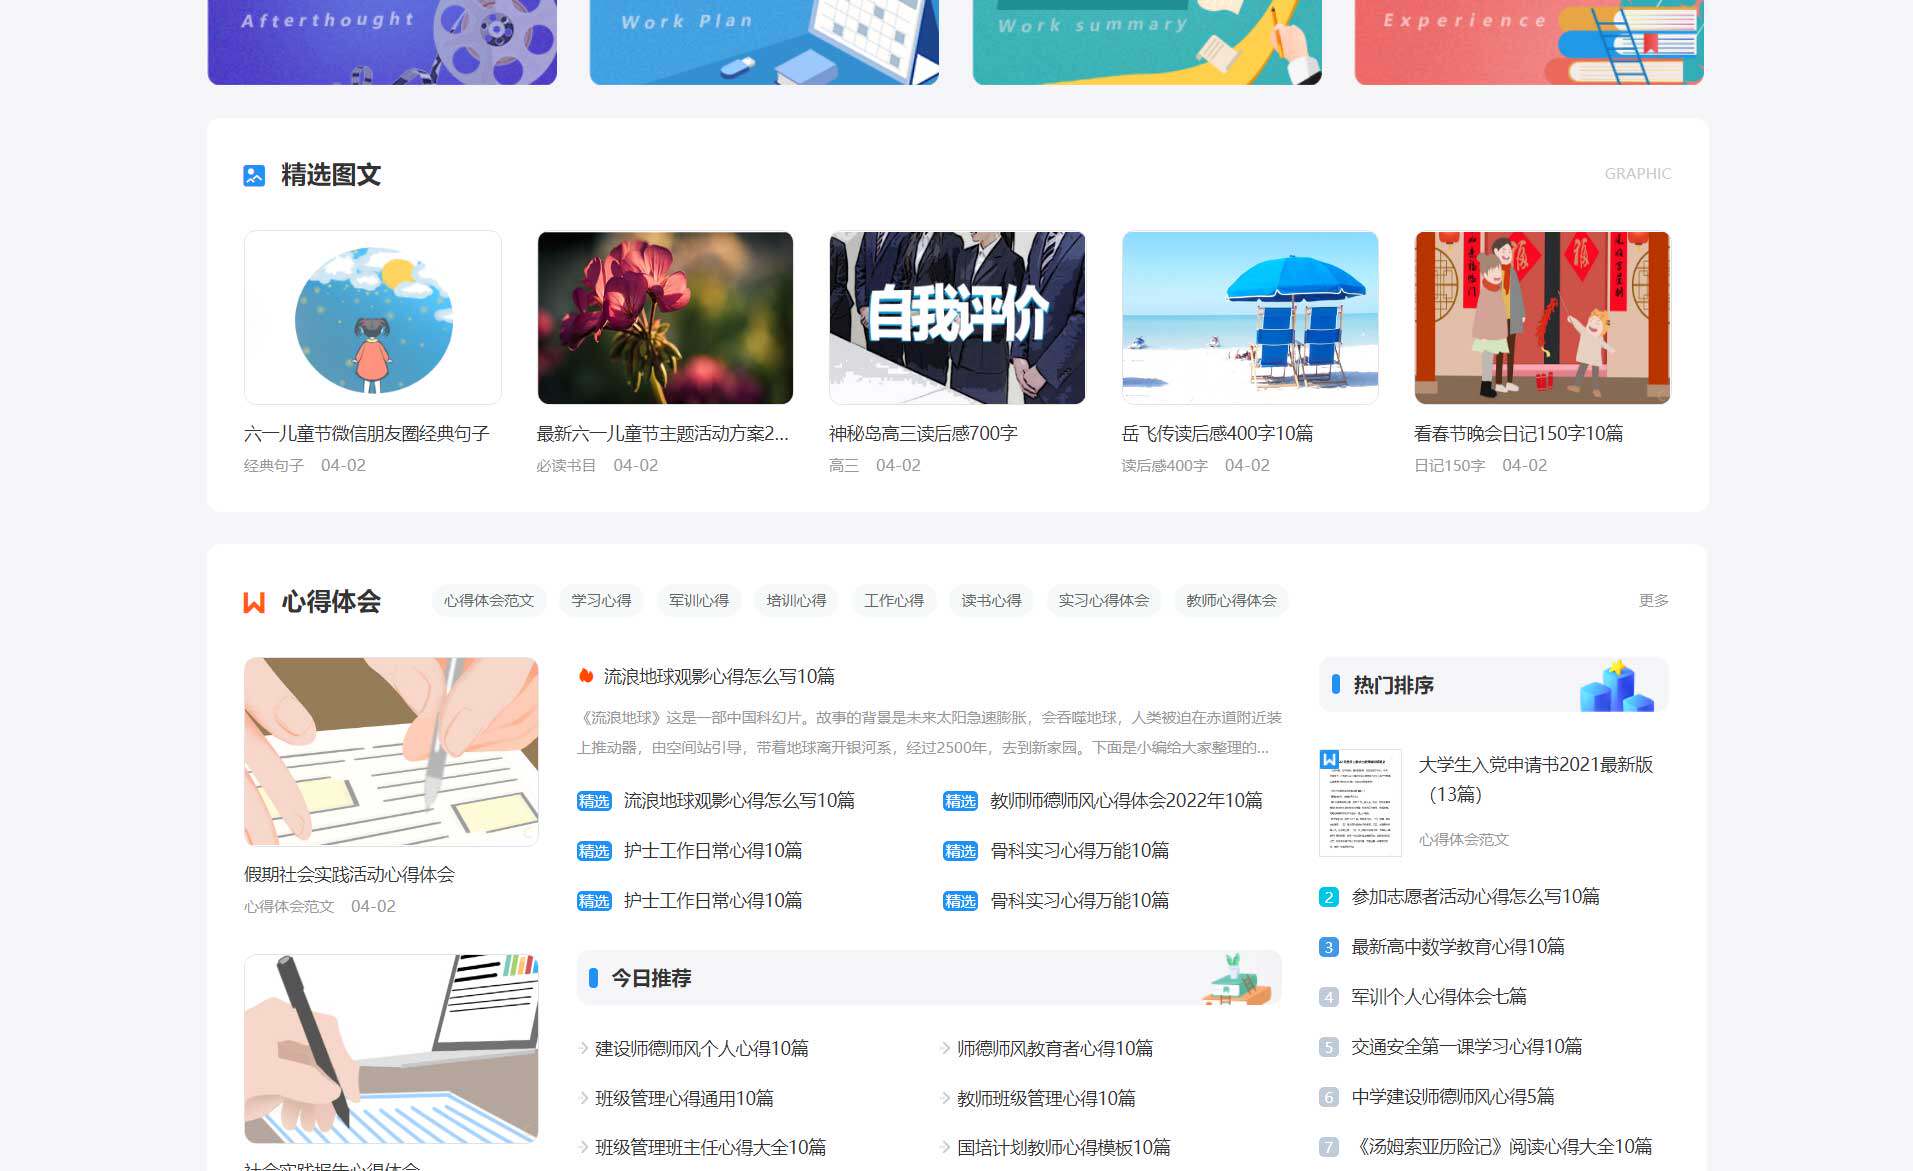Viewport: 1913px width, 1171px height.
Task: Click the 精选 badge before 护士工作日常心得10篇
Action: pyautogui.click(x=593, y=851)
